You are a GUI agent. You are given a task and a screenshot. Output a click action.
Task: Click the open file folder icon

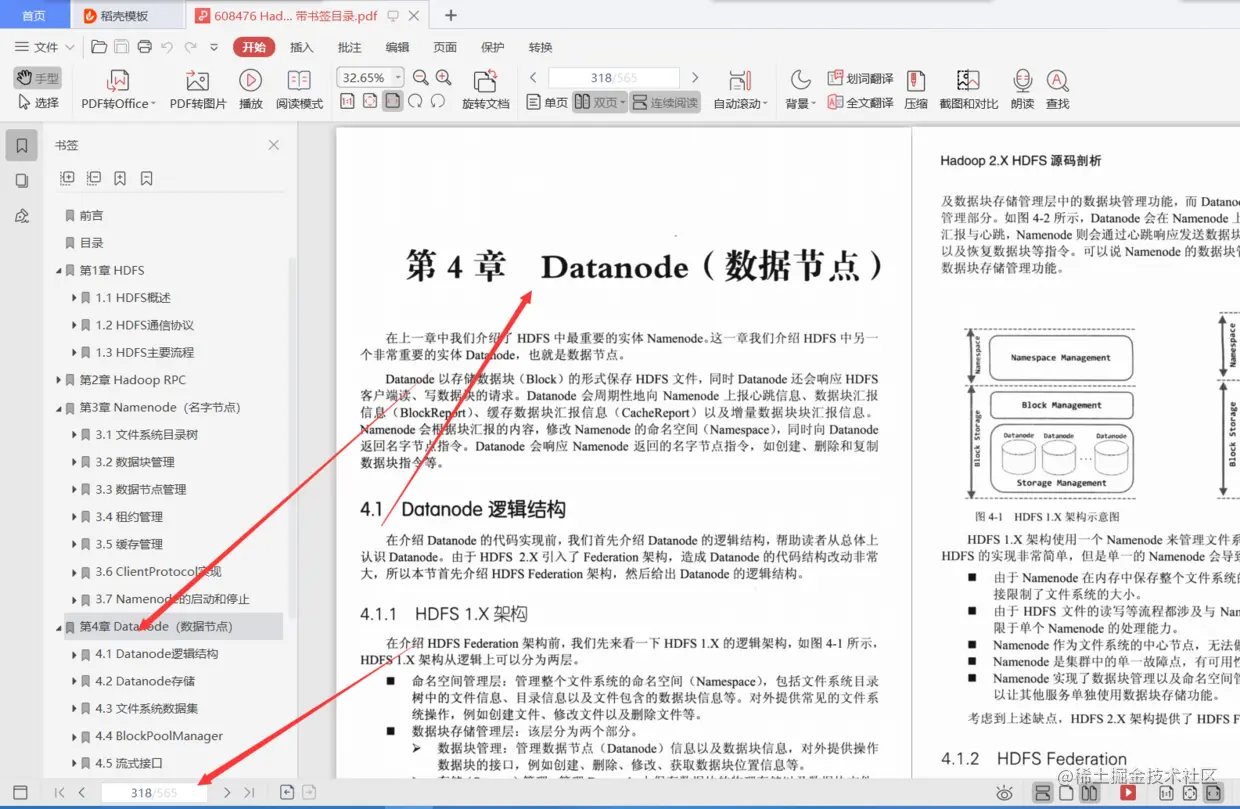click(x=99, y=47)
